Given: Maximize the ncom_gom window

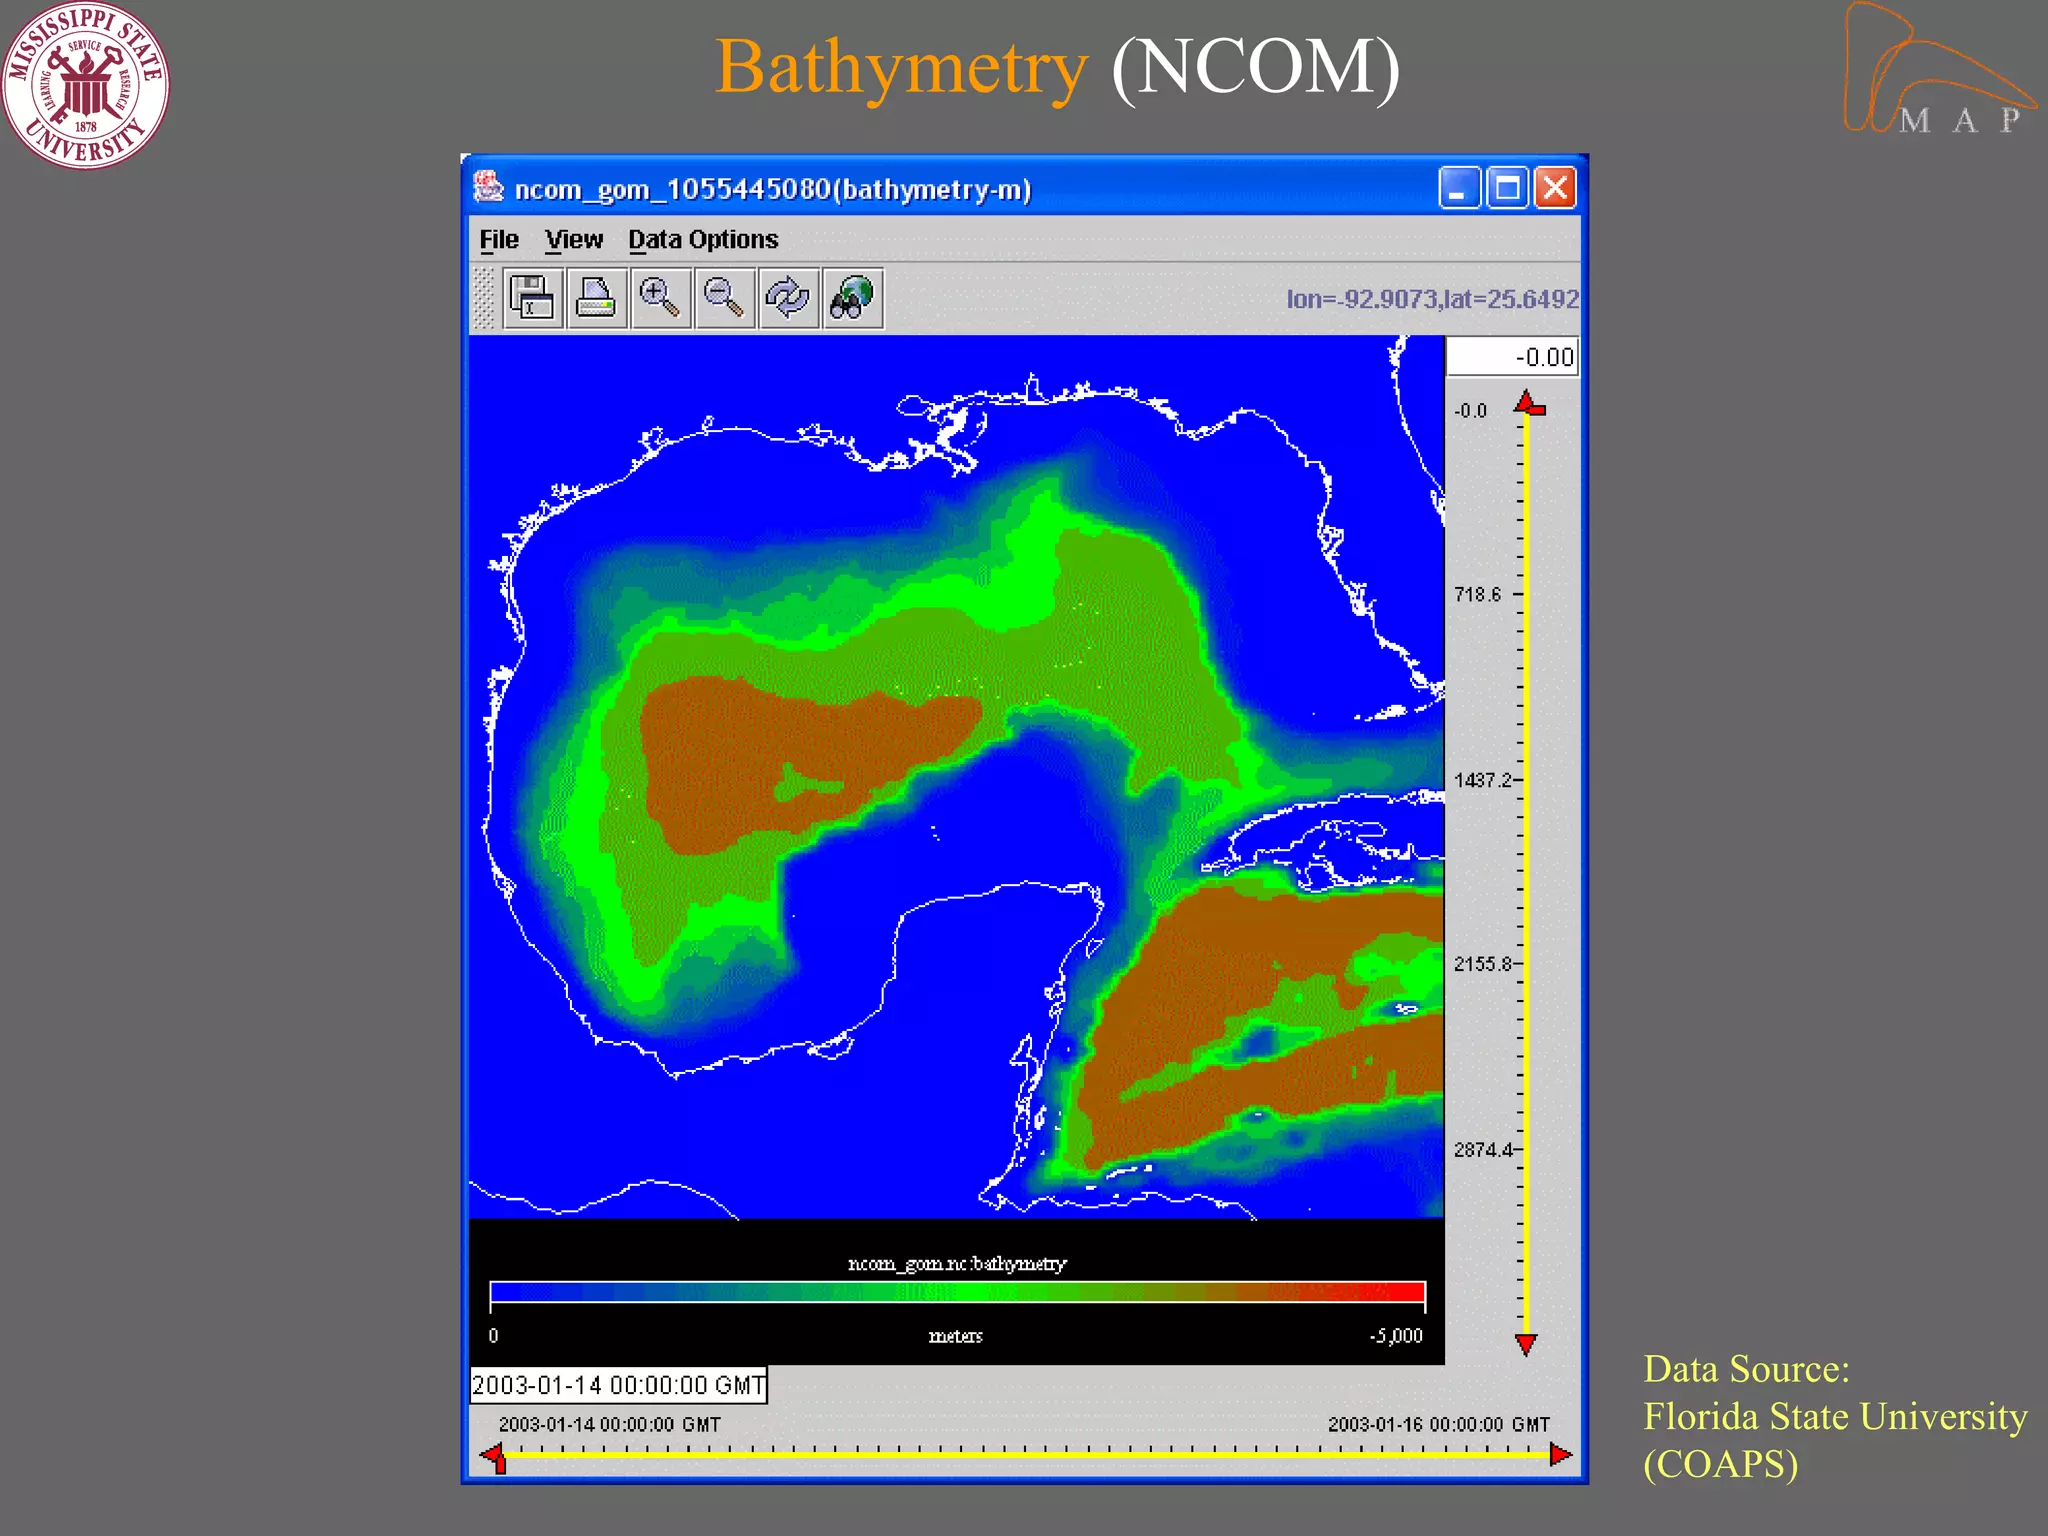Looking at the screenshot, I should click(1507, 187).
